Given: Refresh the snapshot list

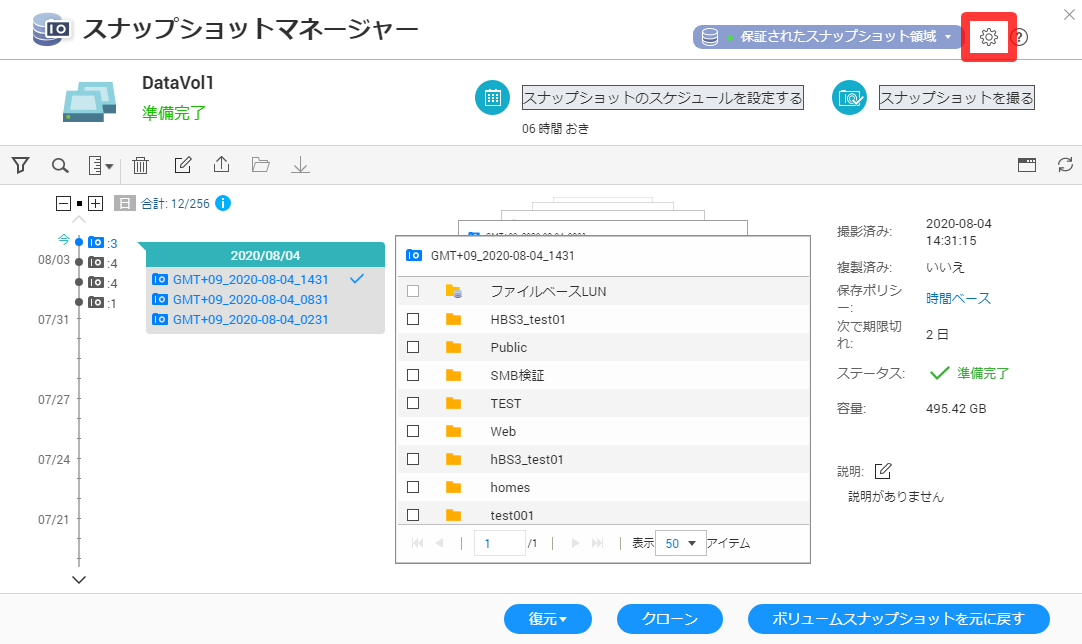Looking at the screenshot, I should (1065, 165).
